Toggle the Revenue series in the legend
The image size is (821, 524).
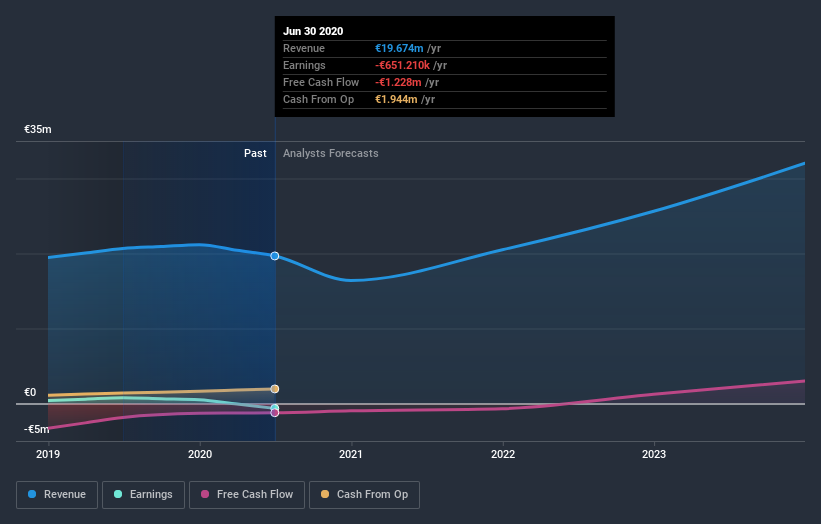coord(57,495)
